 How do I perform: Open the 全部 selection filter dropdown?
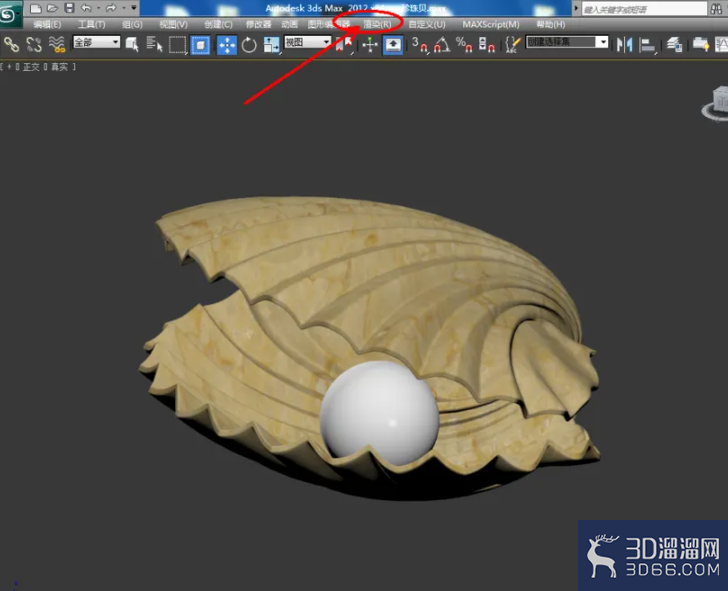coord(97,43)
